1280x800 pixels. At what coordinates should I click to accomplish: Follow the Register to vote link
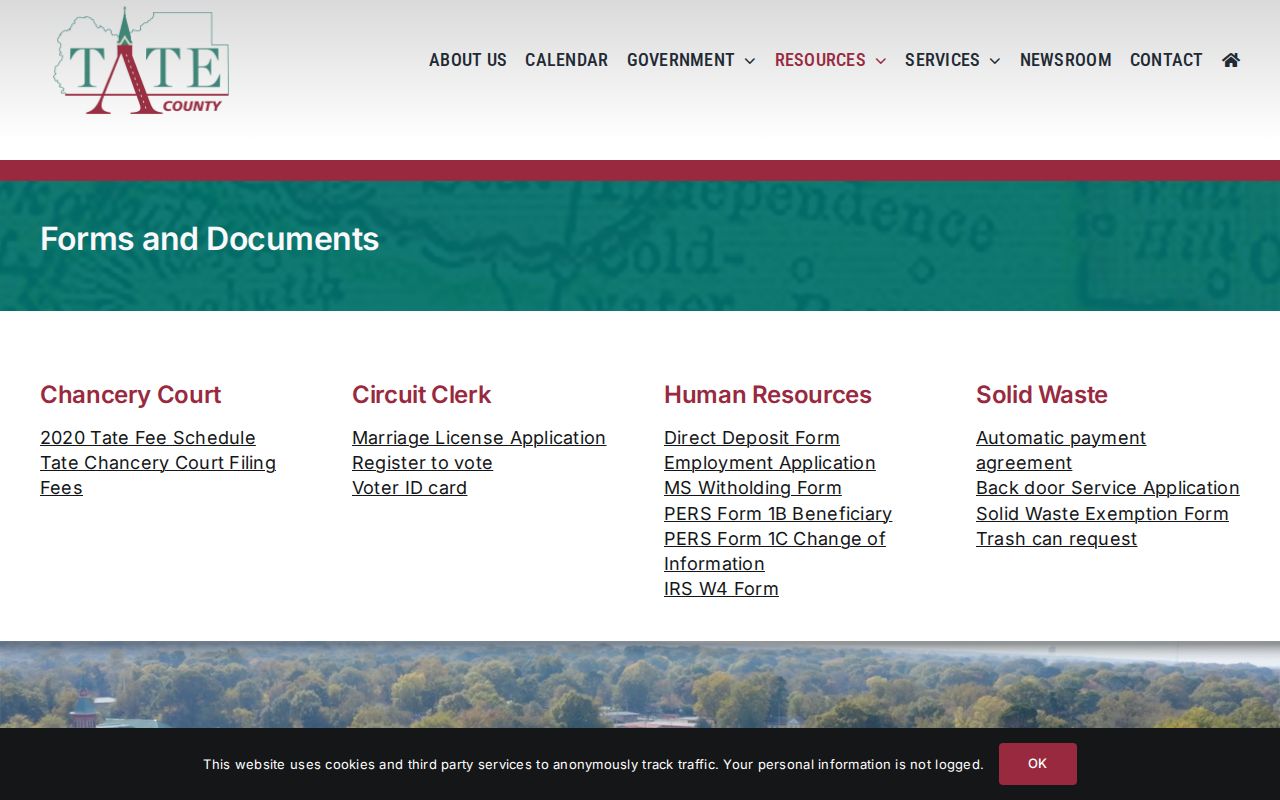coord(422,463)
